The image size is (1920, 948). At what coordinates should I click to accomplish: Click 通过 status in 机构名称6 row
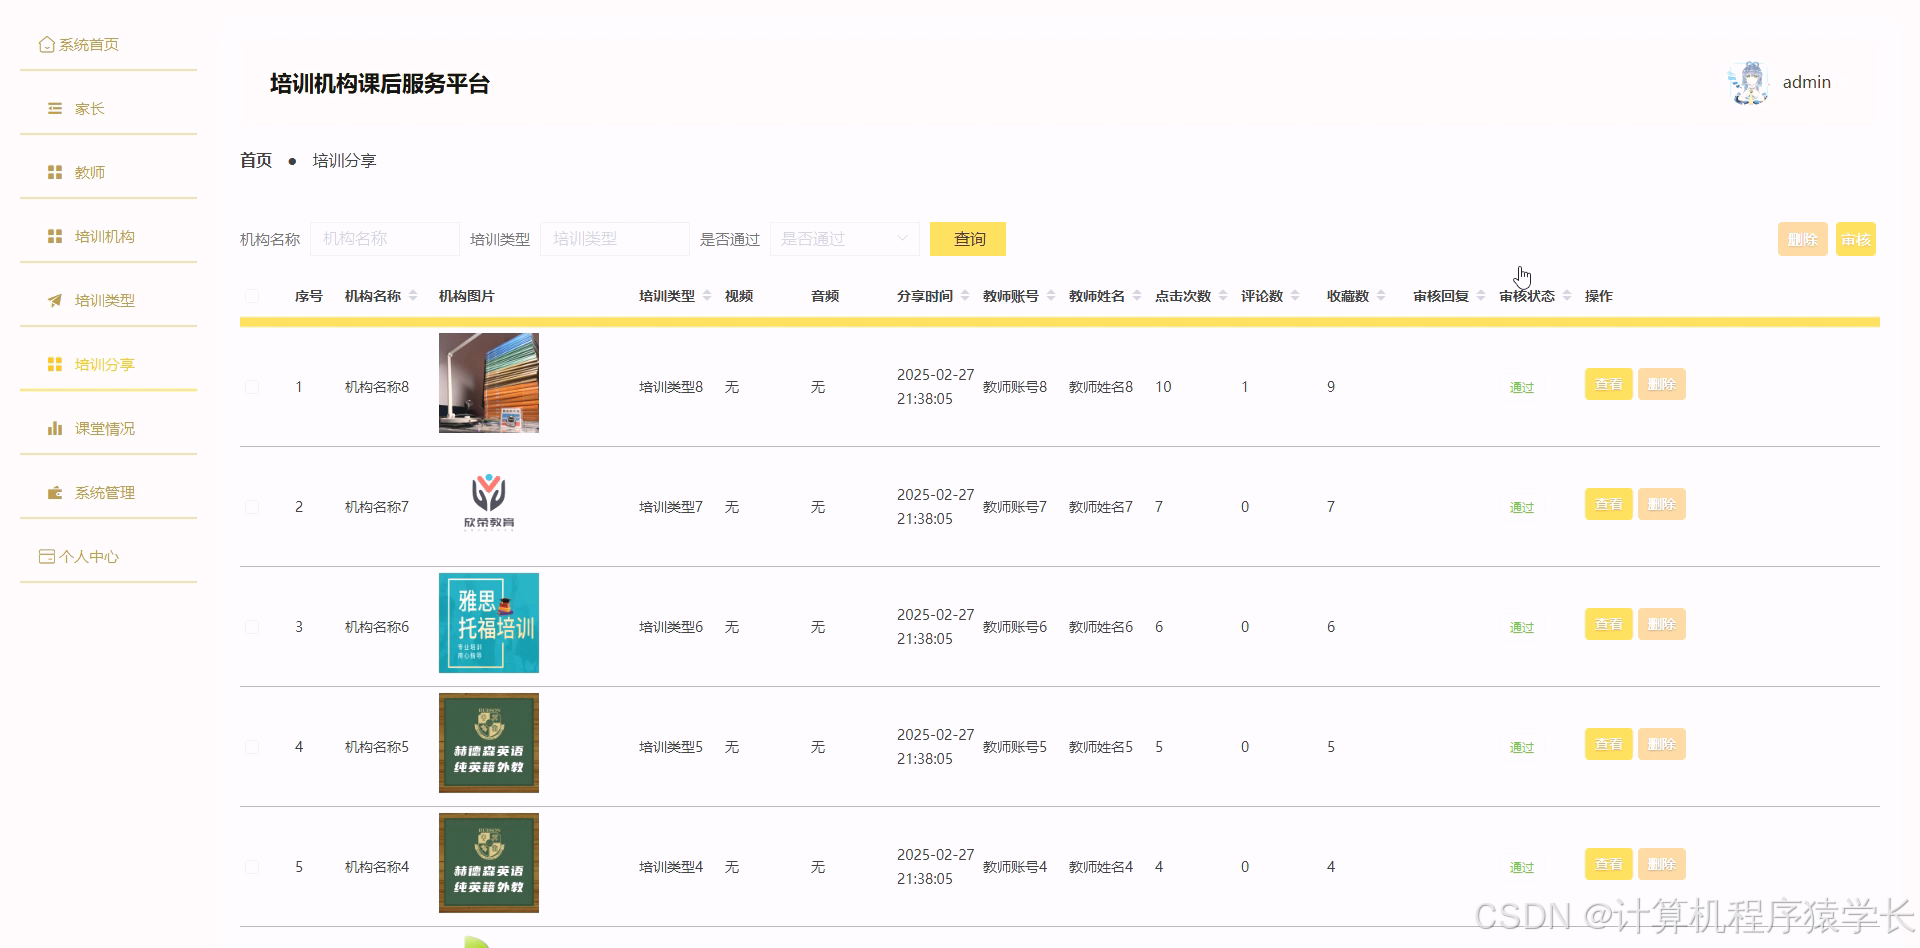tap(1522, 628)
